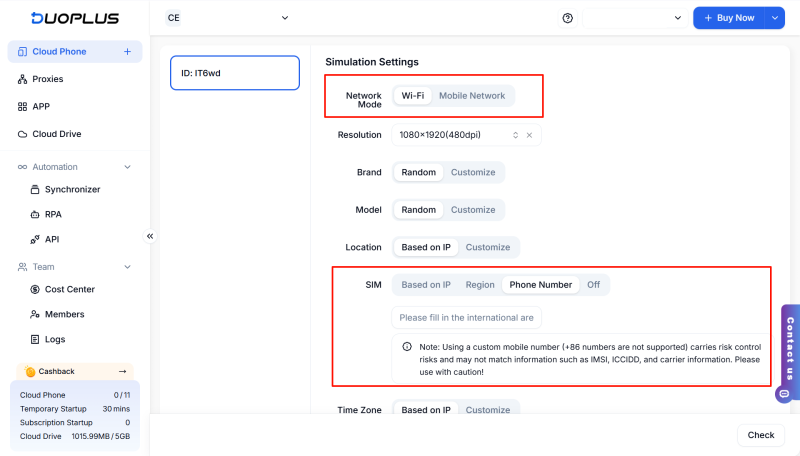800x456 pixels.
Task: Turn SIM setting to Off
Action: pos(593,285)
